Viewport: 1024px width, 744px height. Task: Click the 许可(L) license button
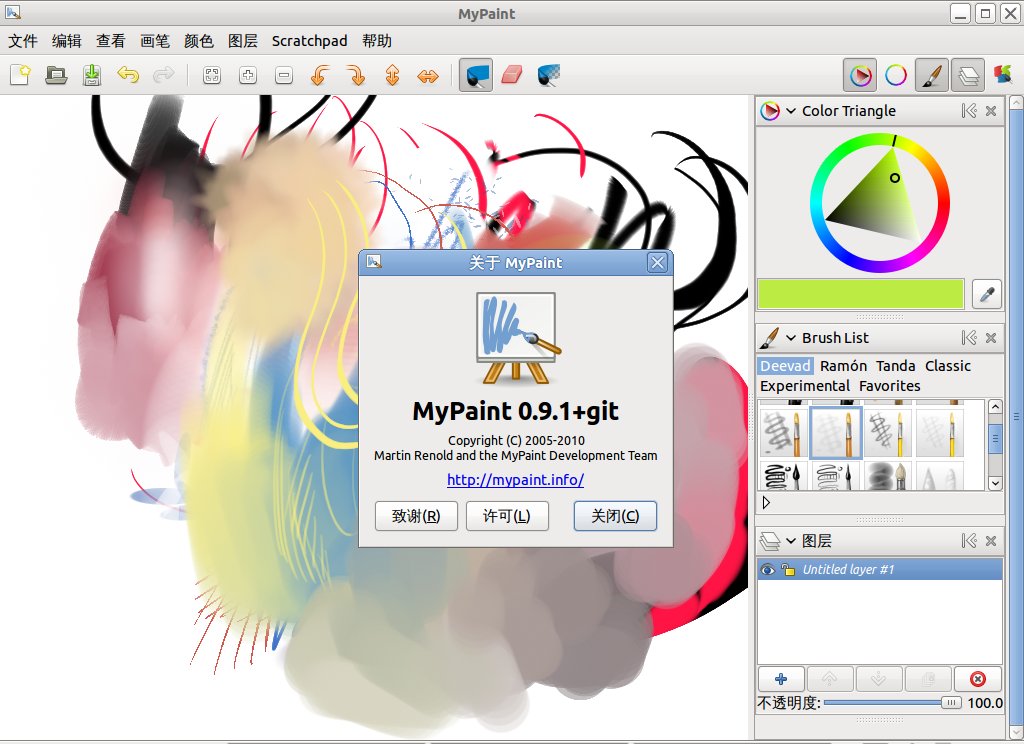pyautogui.click(x=507, y=516)
